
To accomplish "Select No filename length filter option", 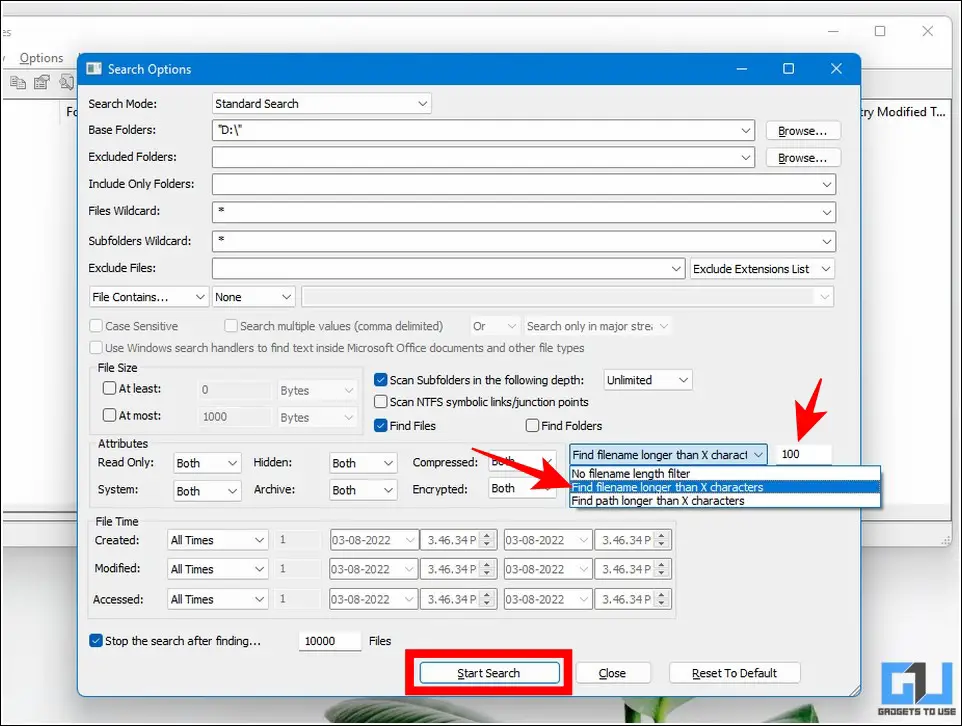I will [725, 474].
